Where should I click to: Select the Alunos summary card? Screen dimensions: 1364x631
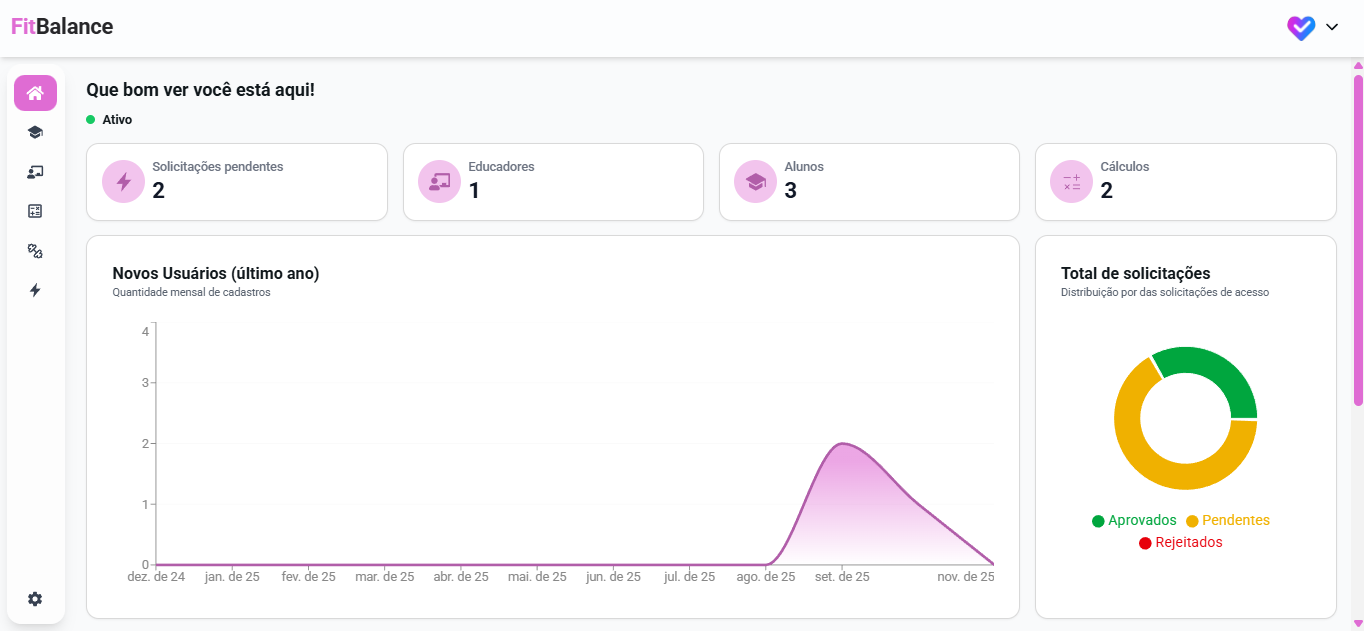point(869,182)
